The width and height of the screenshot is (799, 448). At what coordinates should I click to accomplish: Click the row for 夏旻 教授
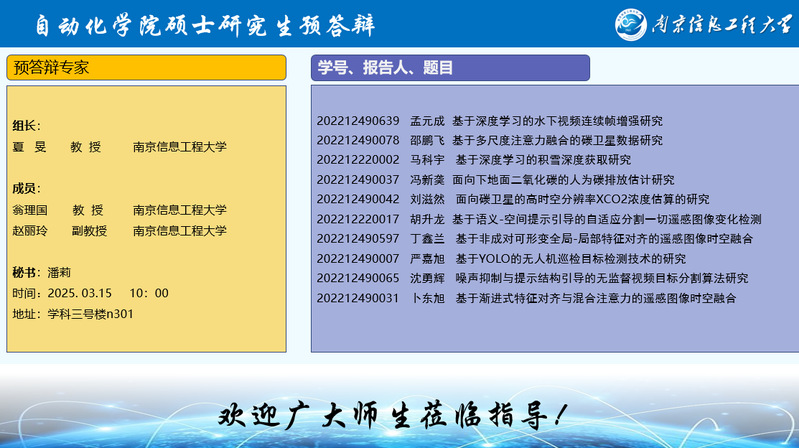click(x=120, y=147)
